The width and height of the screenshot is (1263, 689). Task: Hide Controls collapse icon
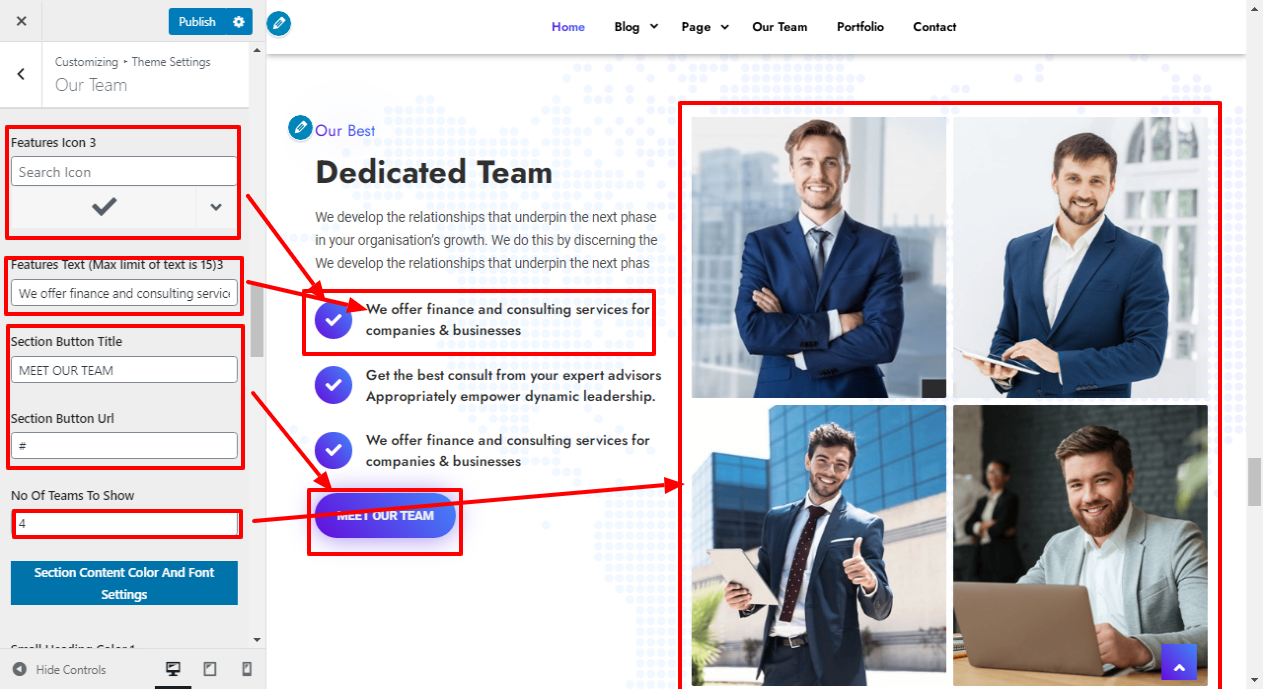19,669
